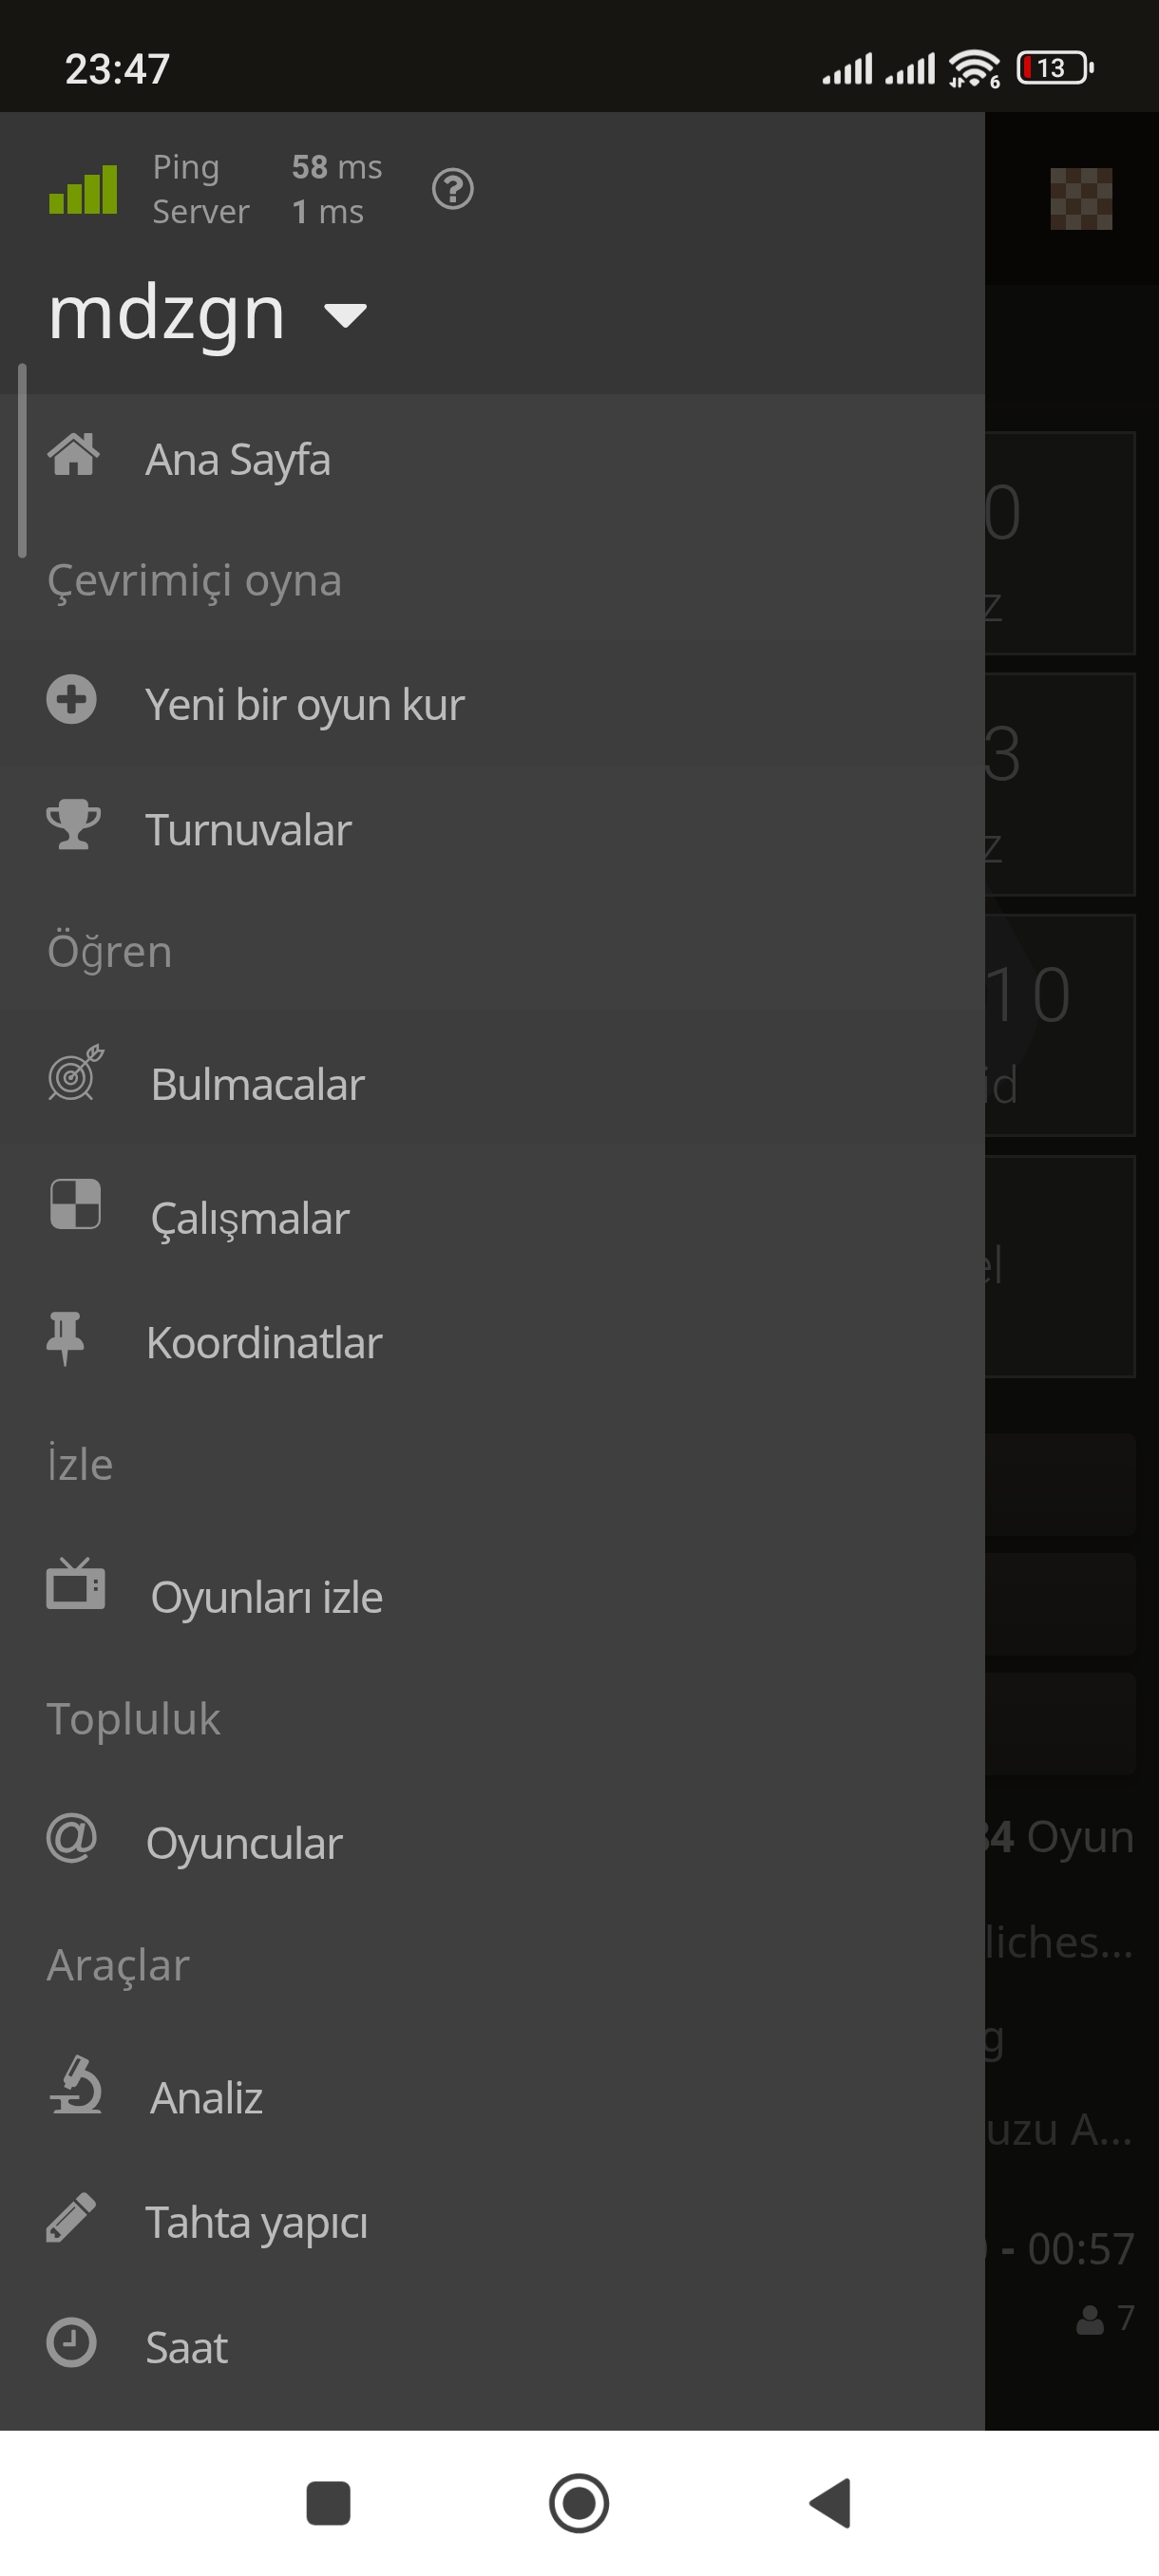1159x2576 pixels.
Task: Click the house icon beside Ana Sayfa
Action: click(x=73, y=455)
